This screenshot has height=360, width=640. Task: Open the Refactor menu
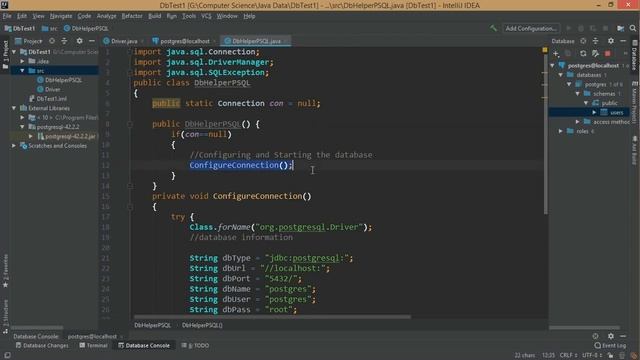132,16
